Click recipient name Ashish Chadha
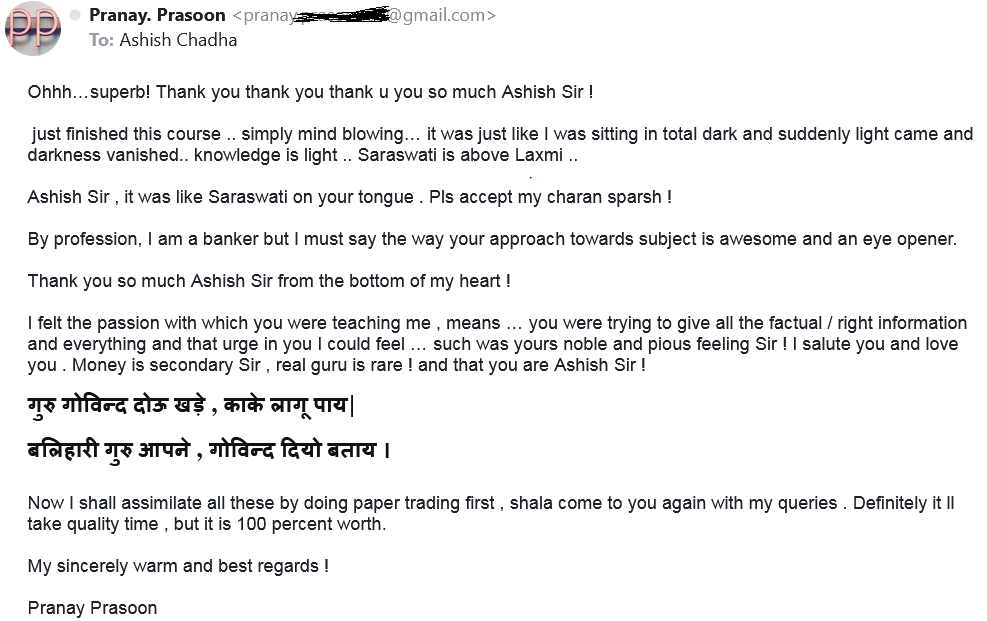 [x=178, y=40]
